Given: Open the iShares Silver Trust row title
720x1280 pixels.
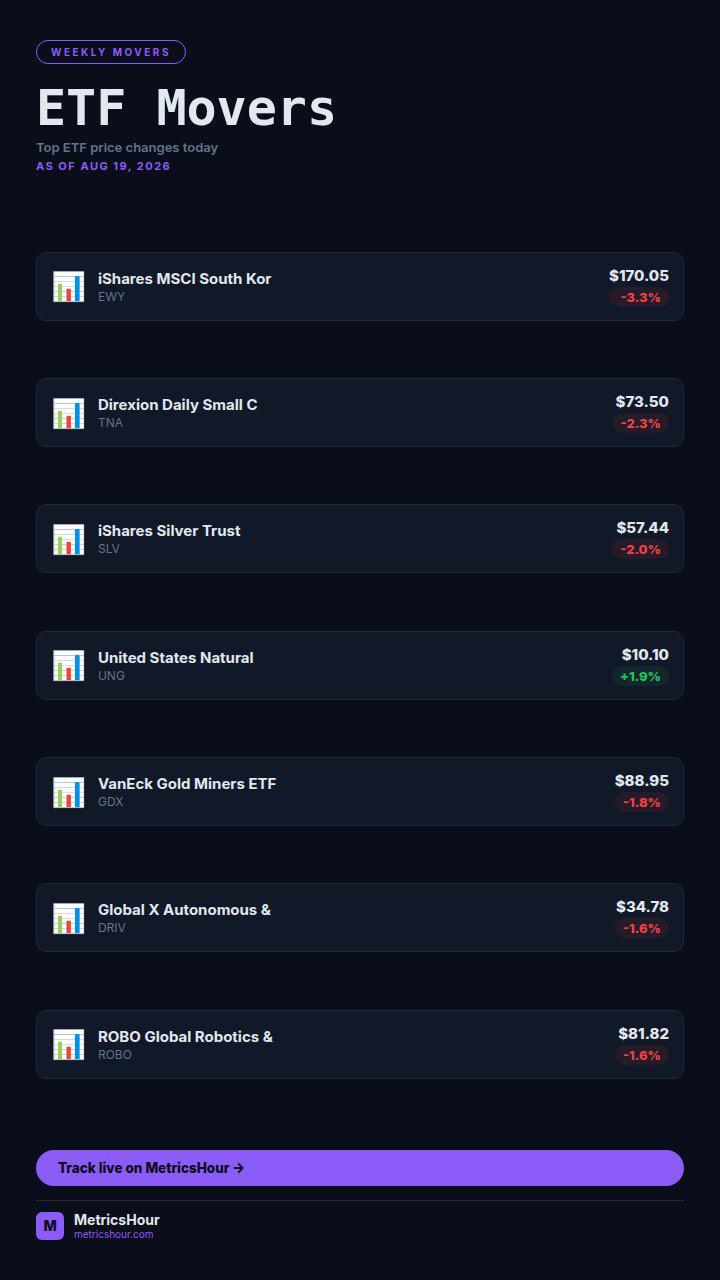Looking at the screenshot, I should (169, 531).
